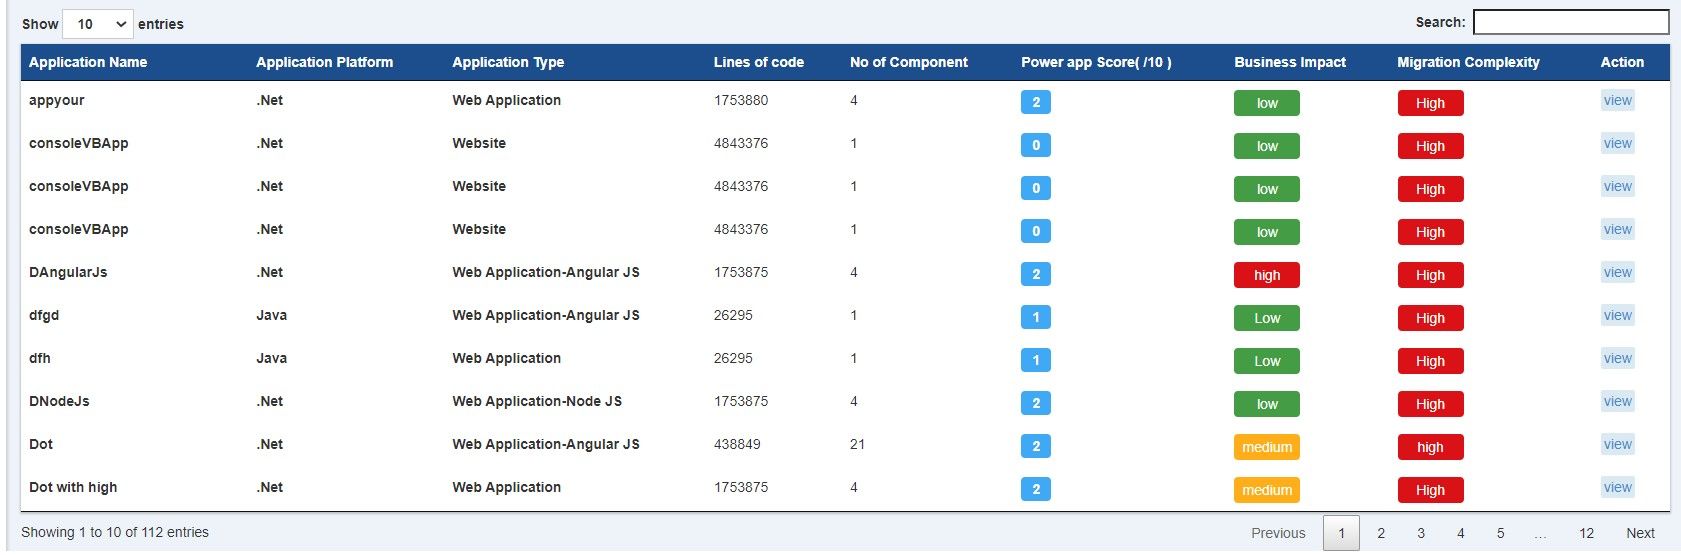Open view link for appyour row
The image size is (1681, 555).
coord(1617,100)
